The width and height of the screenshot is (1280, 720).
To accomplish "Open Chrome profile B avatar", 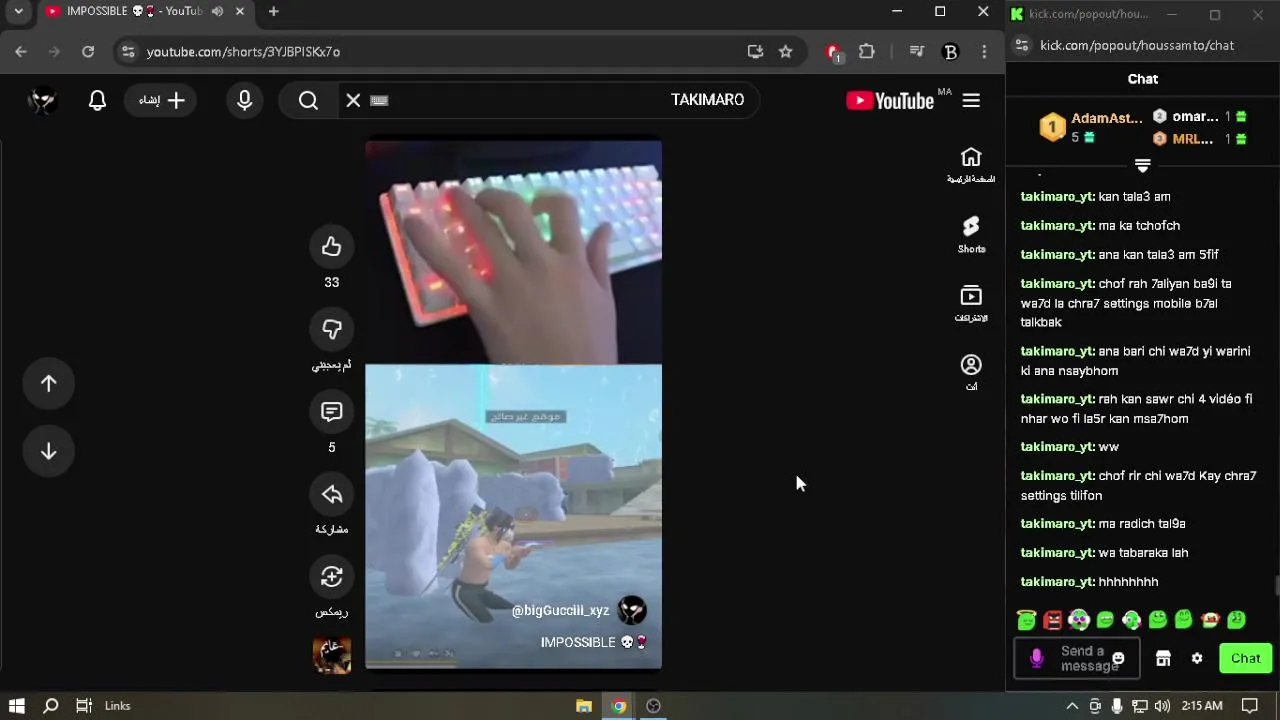I will coord(951,52).
